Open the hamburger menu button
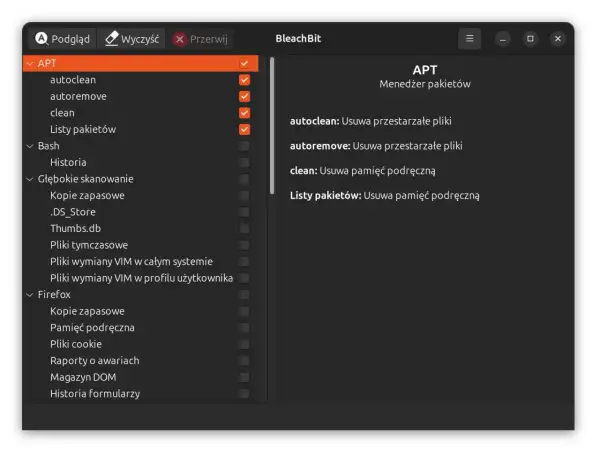The image size is (600, 454). 470,38
